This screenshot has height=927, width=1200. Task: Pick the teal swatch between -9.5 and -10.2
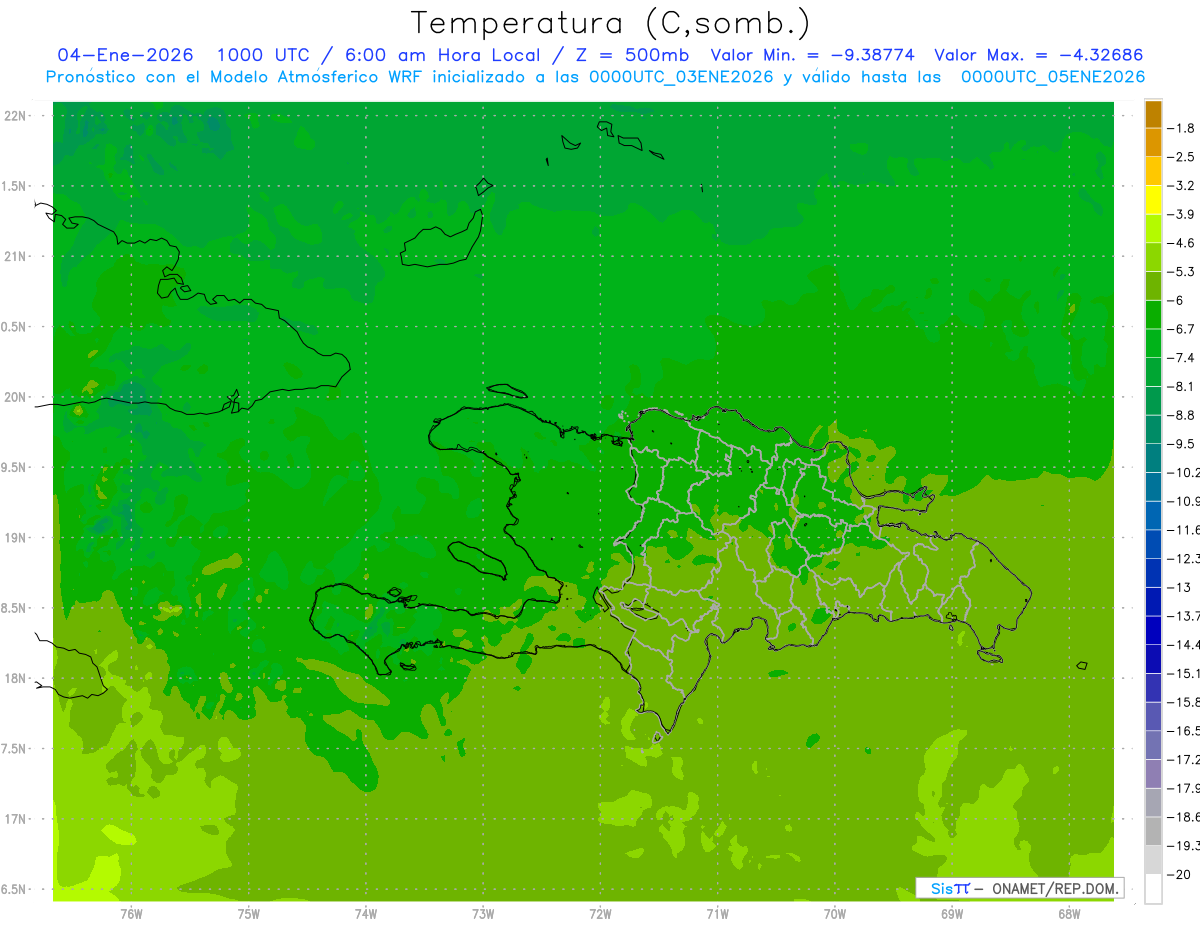[1153, 458]
